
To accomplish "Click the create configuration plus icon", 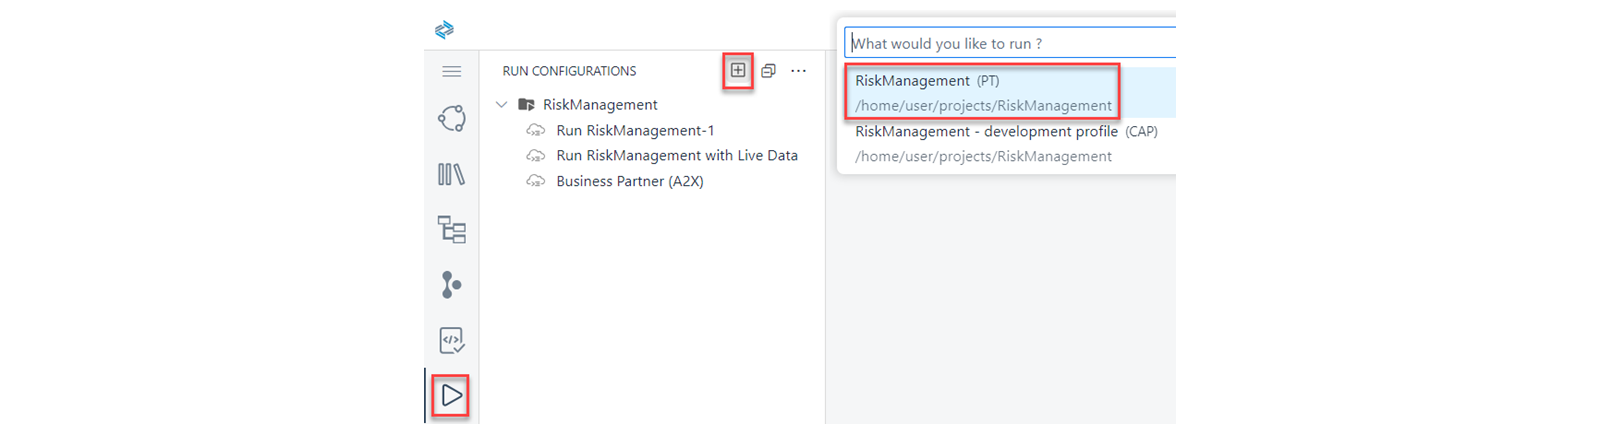I will (738, 70).
